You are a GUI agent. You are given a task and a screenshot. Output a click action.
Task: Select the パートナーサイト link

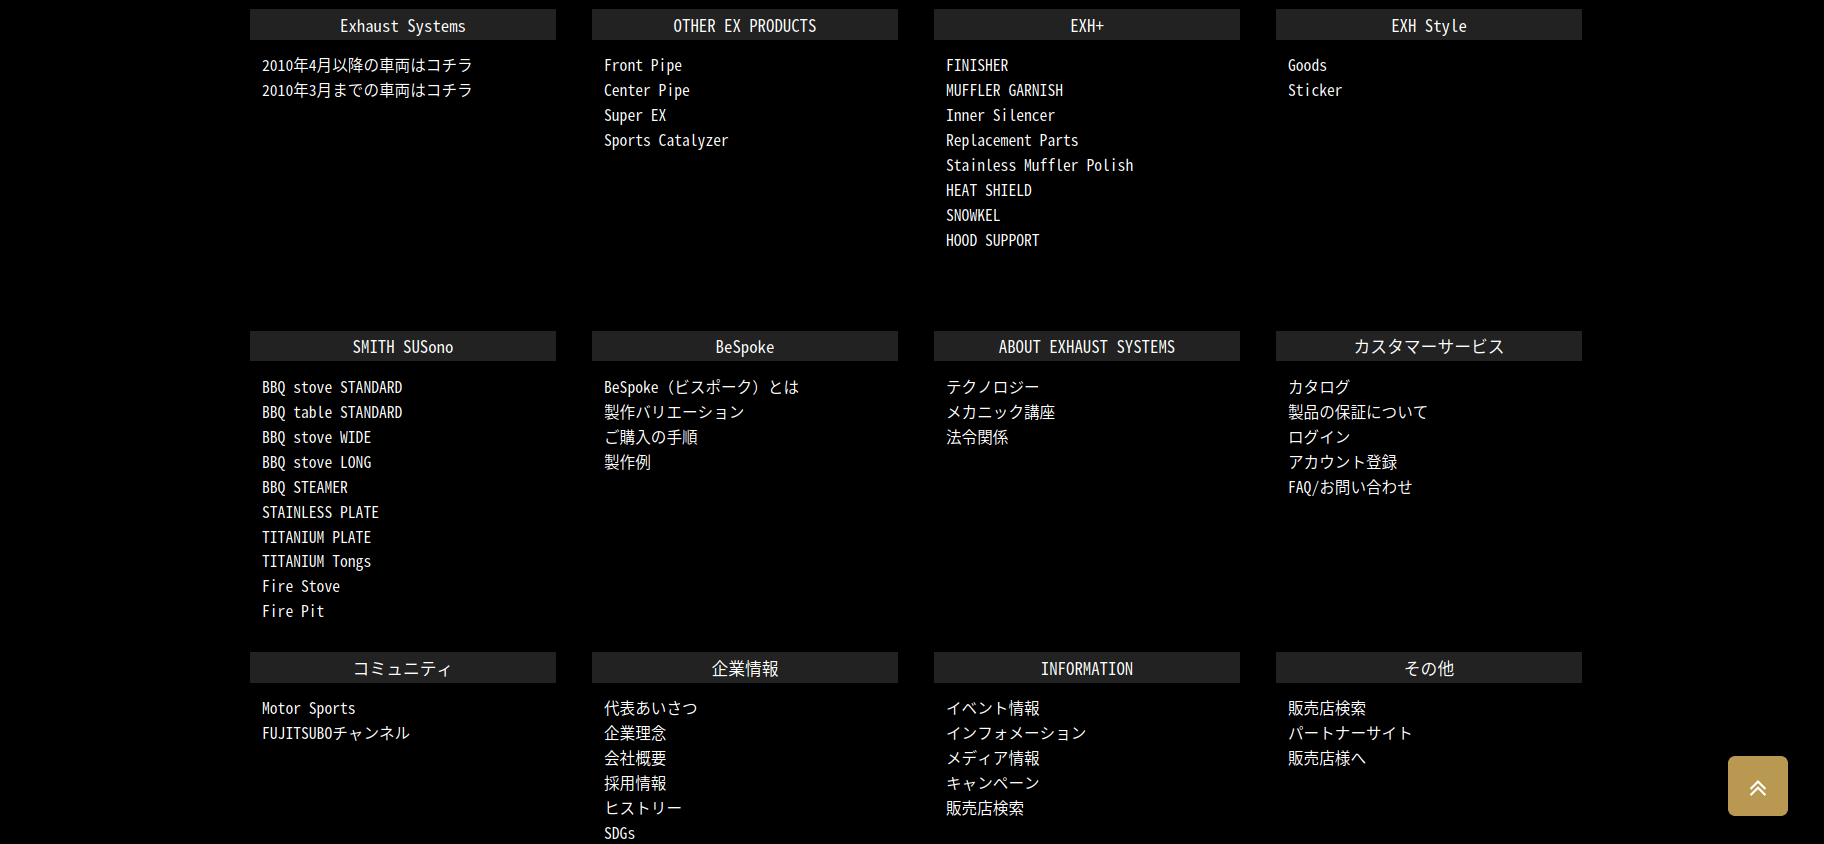pos(1349,734)
